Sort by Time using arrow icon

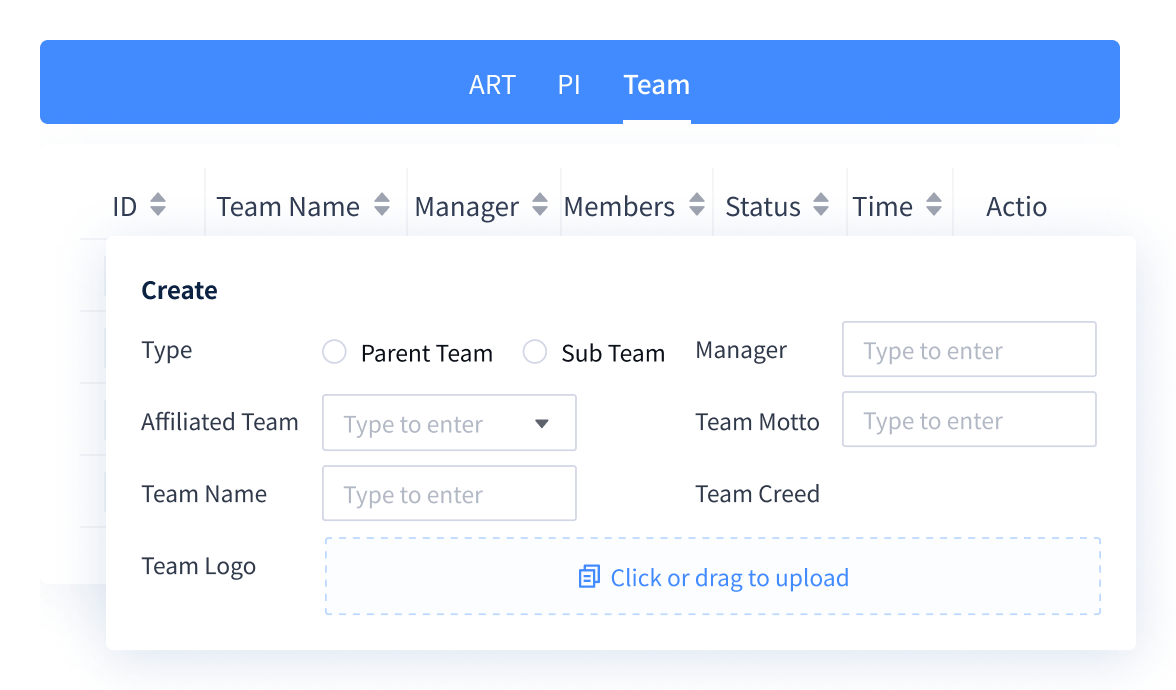tap(934, 206)
